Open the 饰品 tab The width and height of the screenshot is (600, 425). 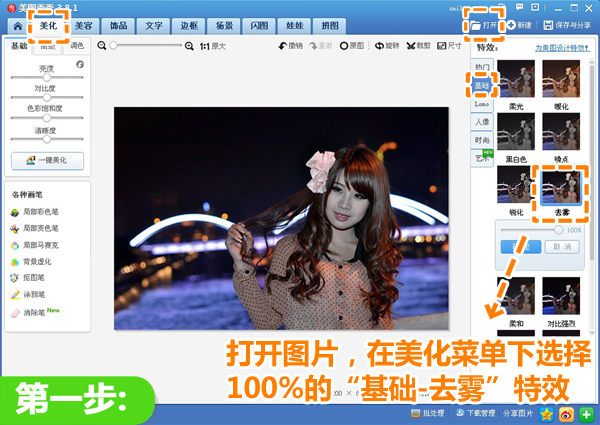(x=119, y=26)
